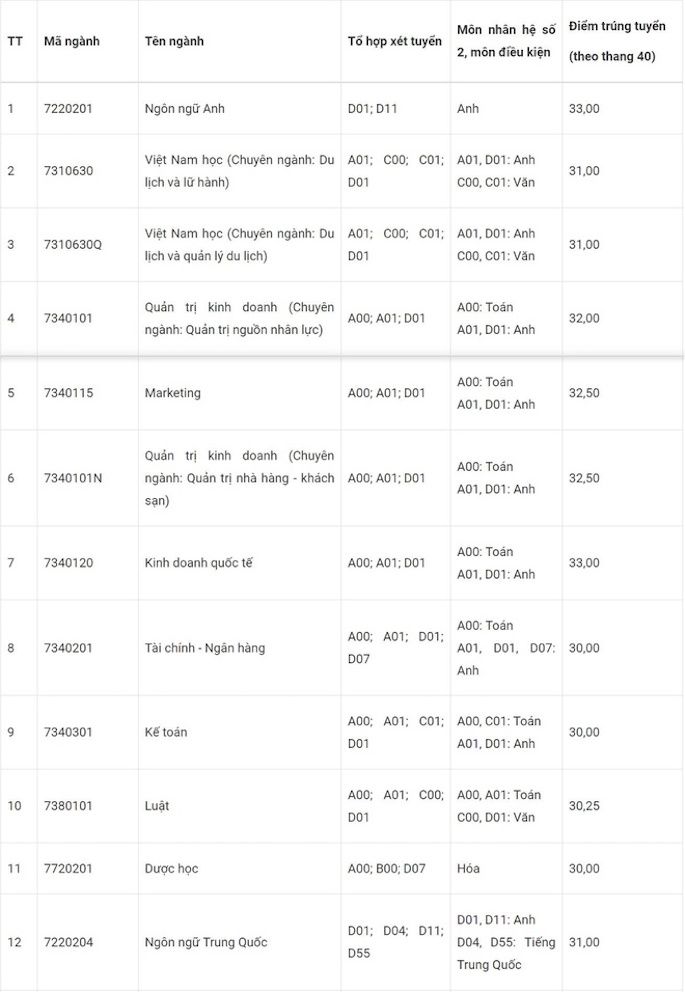Click major code 7310630Q
The image size is (685, 992).
73,244
